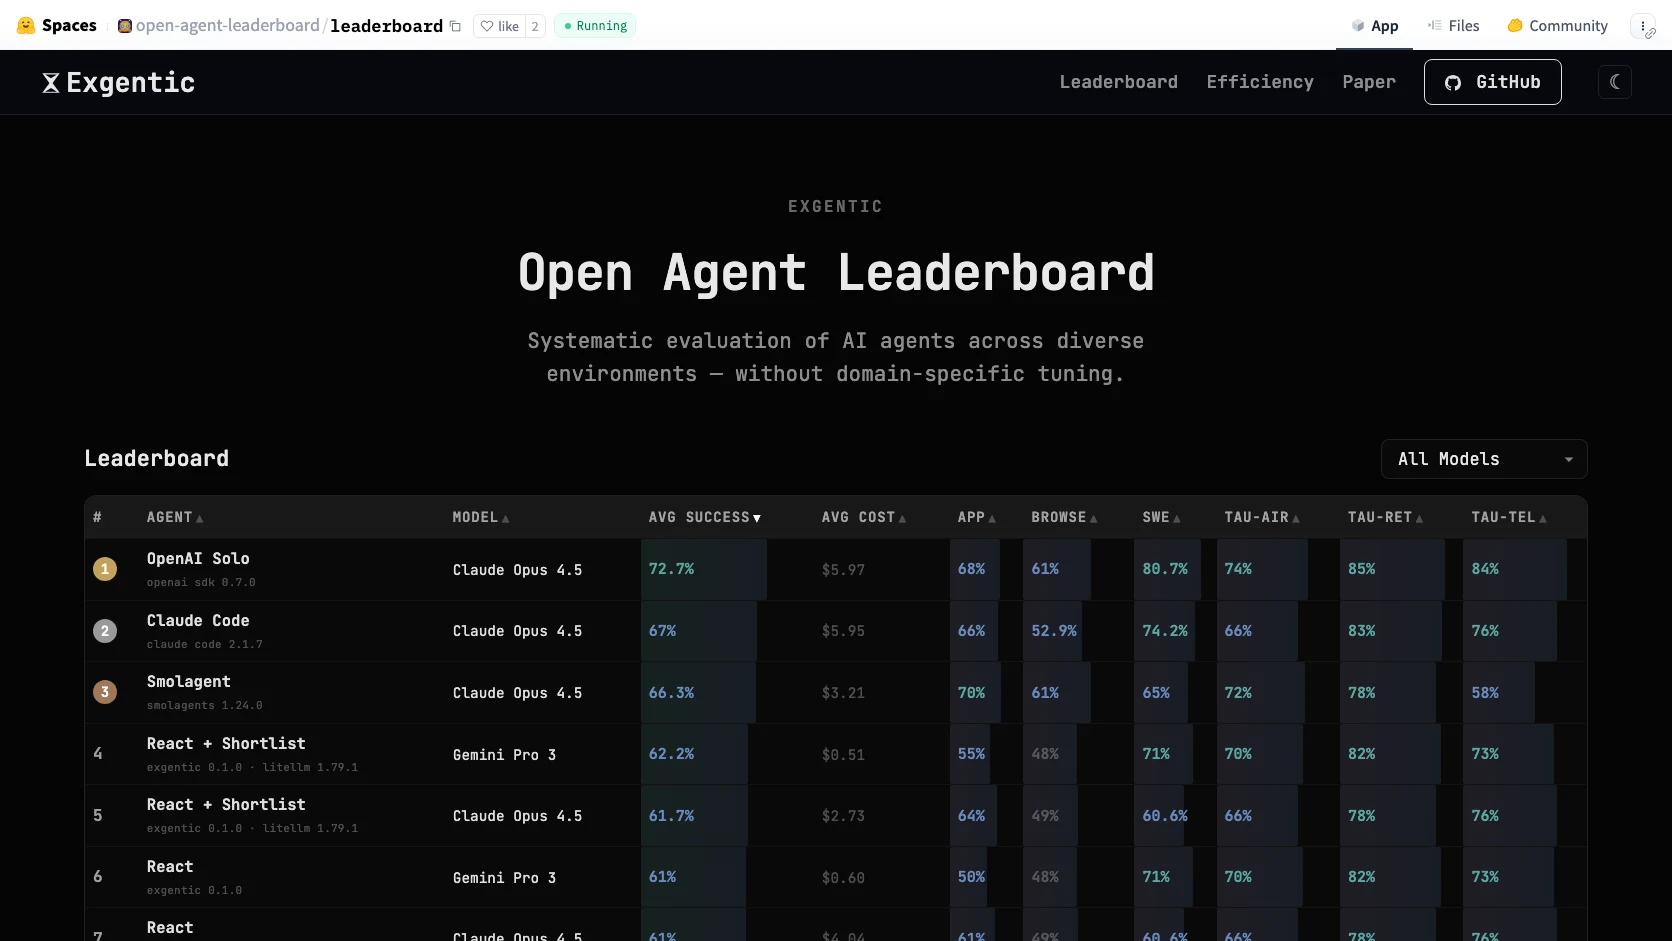Screen dimensions: 1672x941
Task: Sort table by MODEL column
Action: (481, 517)
